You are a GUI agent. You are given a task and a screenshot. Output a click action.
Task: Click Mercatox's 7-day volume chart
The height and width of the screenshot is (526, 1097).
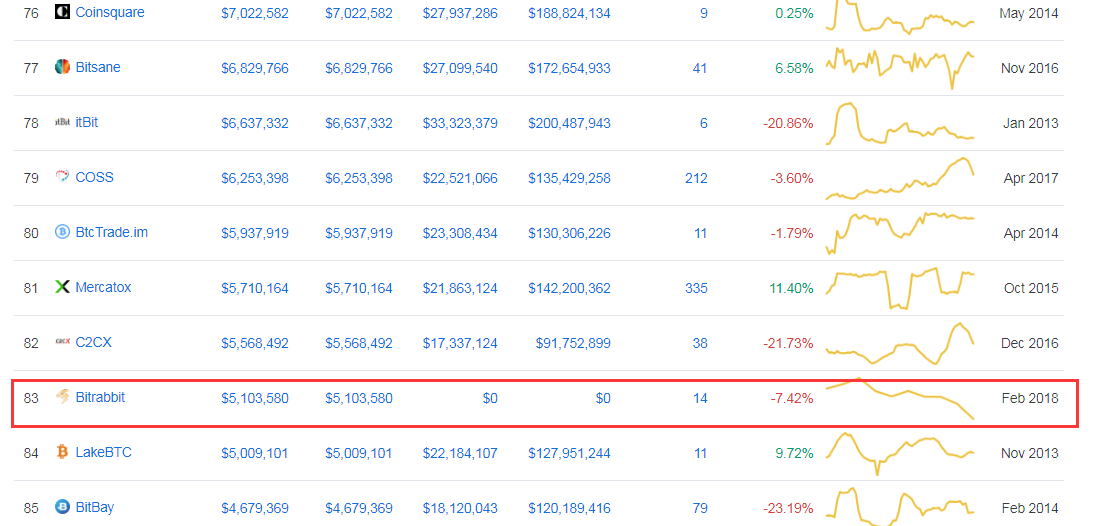(x=900, y=288)
